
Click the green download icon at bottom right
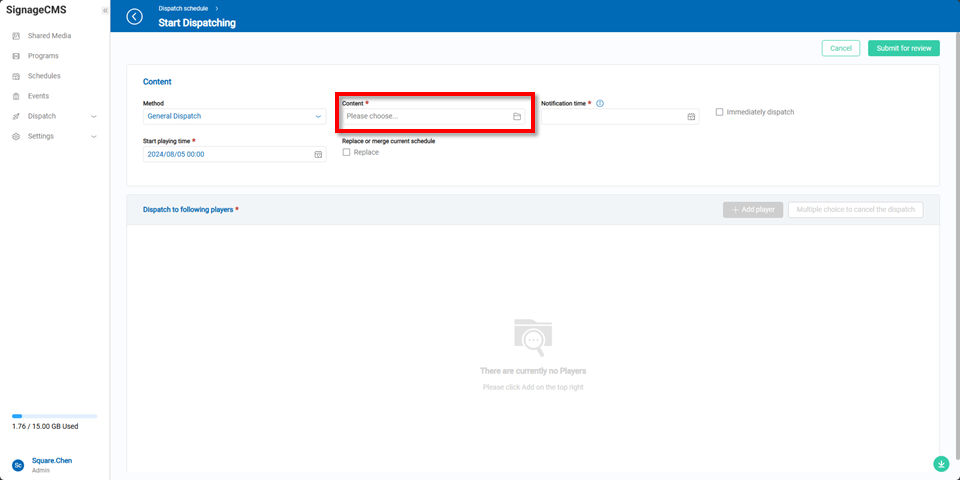[941, 464]
